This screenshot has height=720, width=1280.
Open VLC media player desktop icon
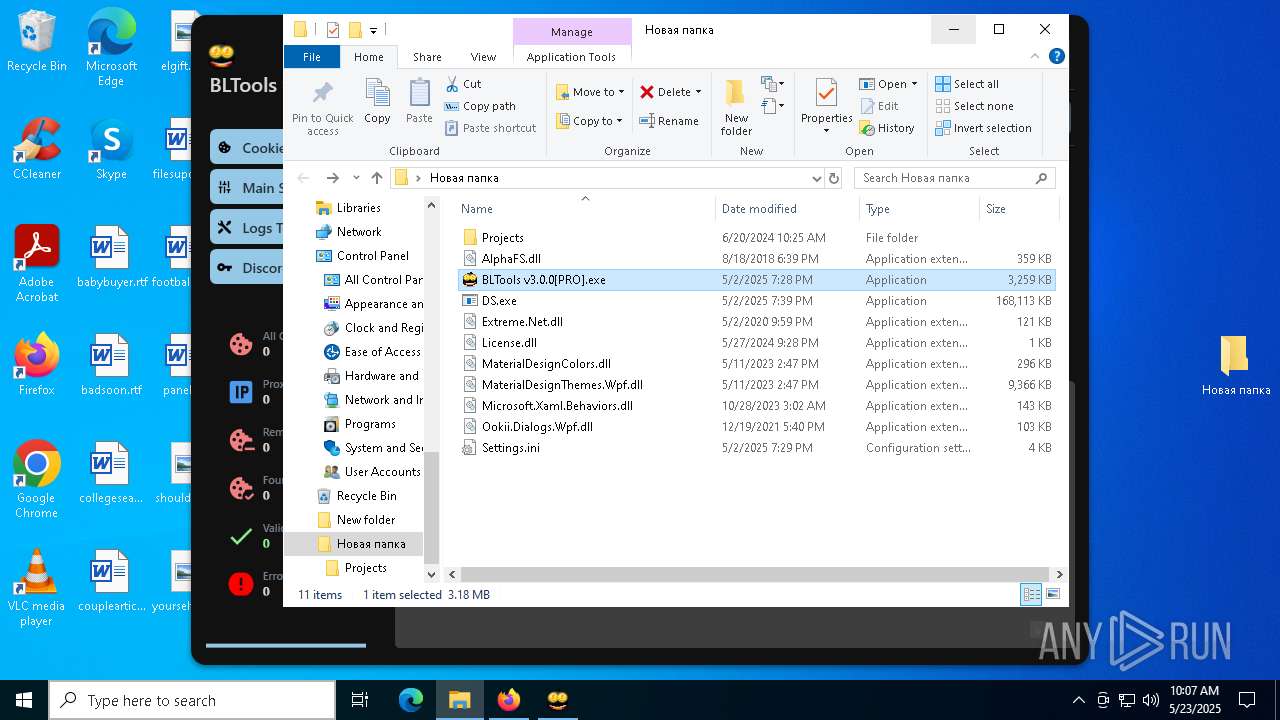37,588
